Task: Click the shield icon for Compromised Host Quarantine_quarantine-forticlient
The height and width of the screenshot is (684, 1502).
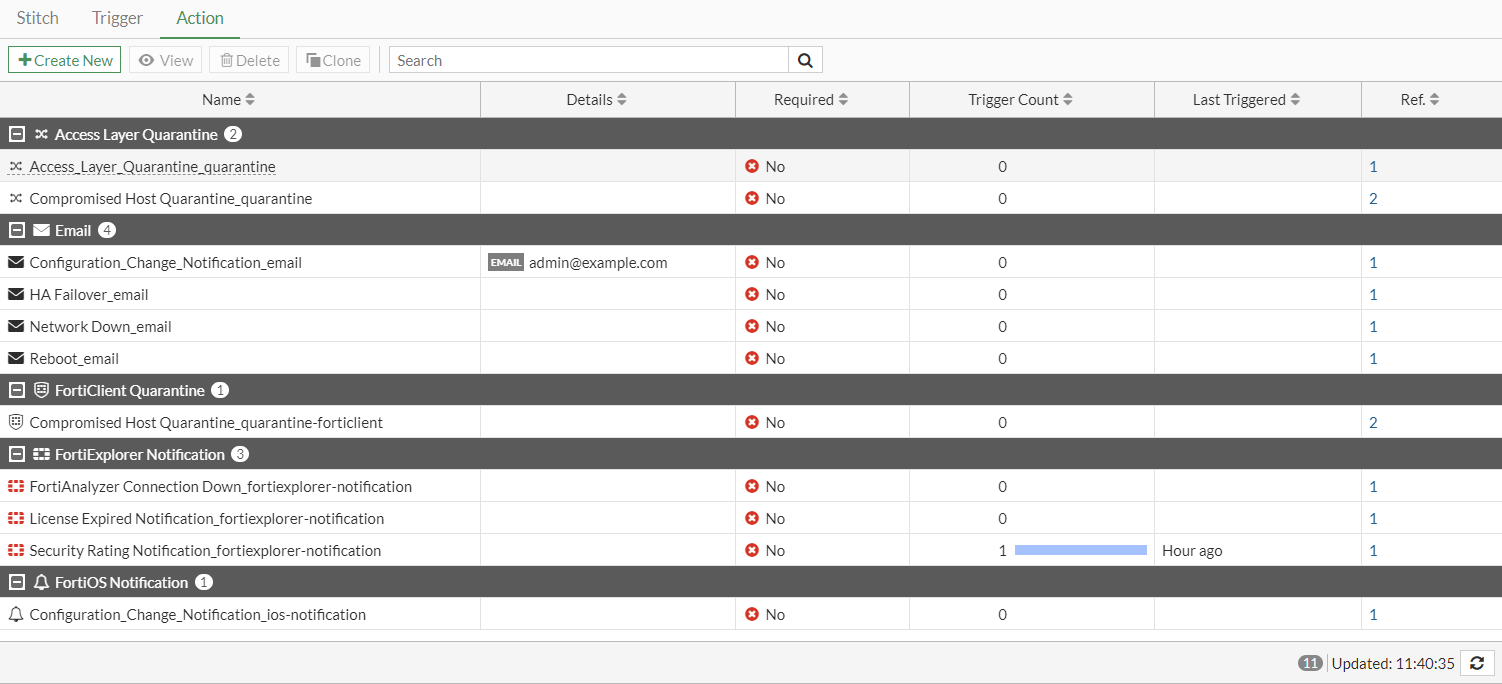Action: click(x=15, y=422)
